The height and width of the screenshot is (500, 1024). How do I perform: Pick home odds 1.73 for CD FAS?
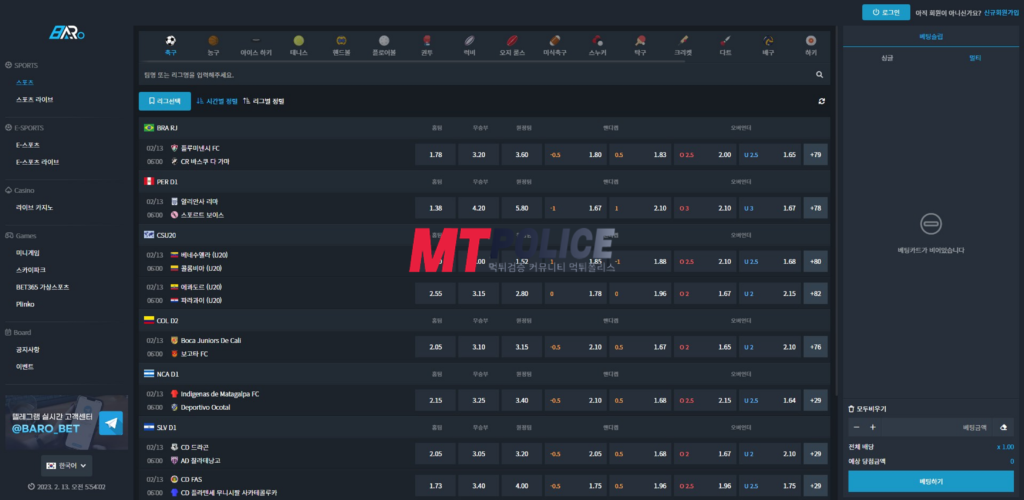tap(436, 486)
